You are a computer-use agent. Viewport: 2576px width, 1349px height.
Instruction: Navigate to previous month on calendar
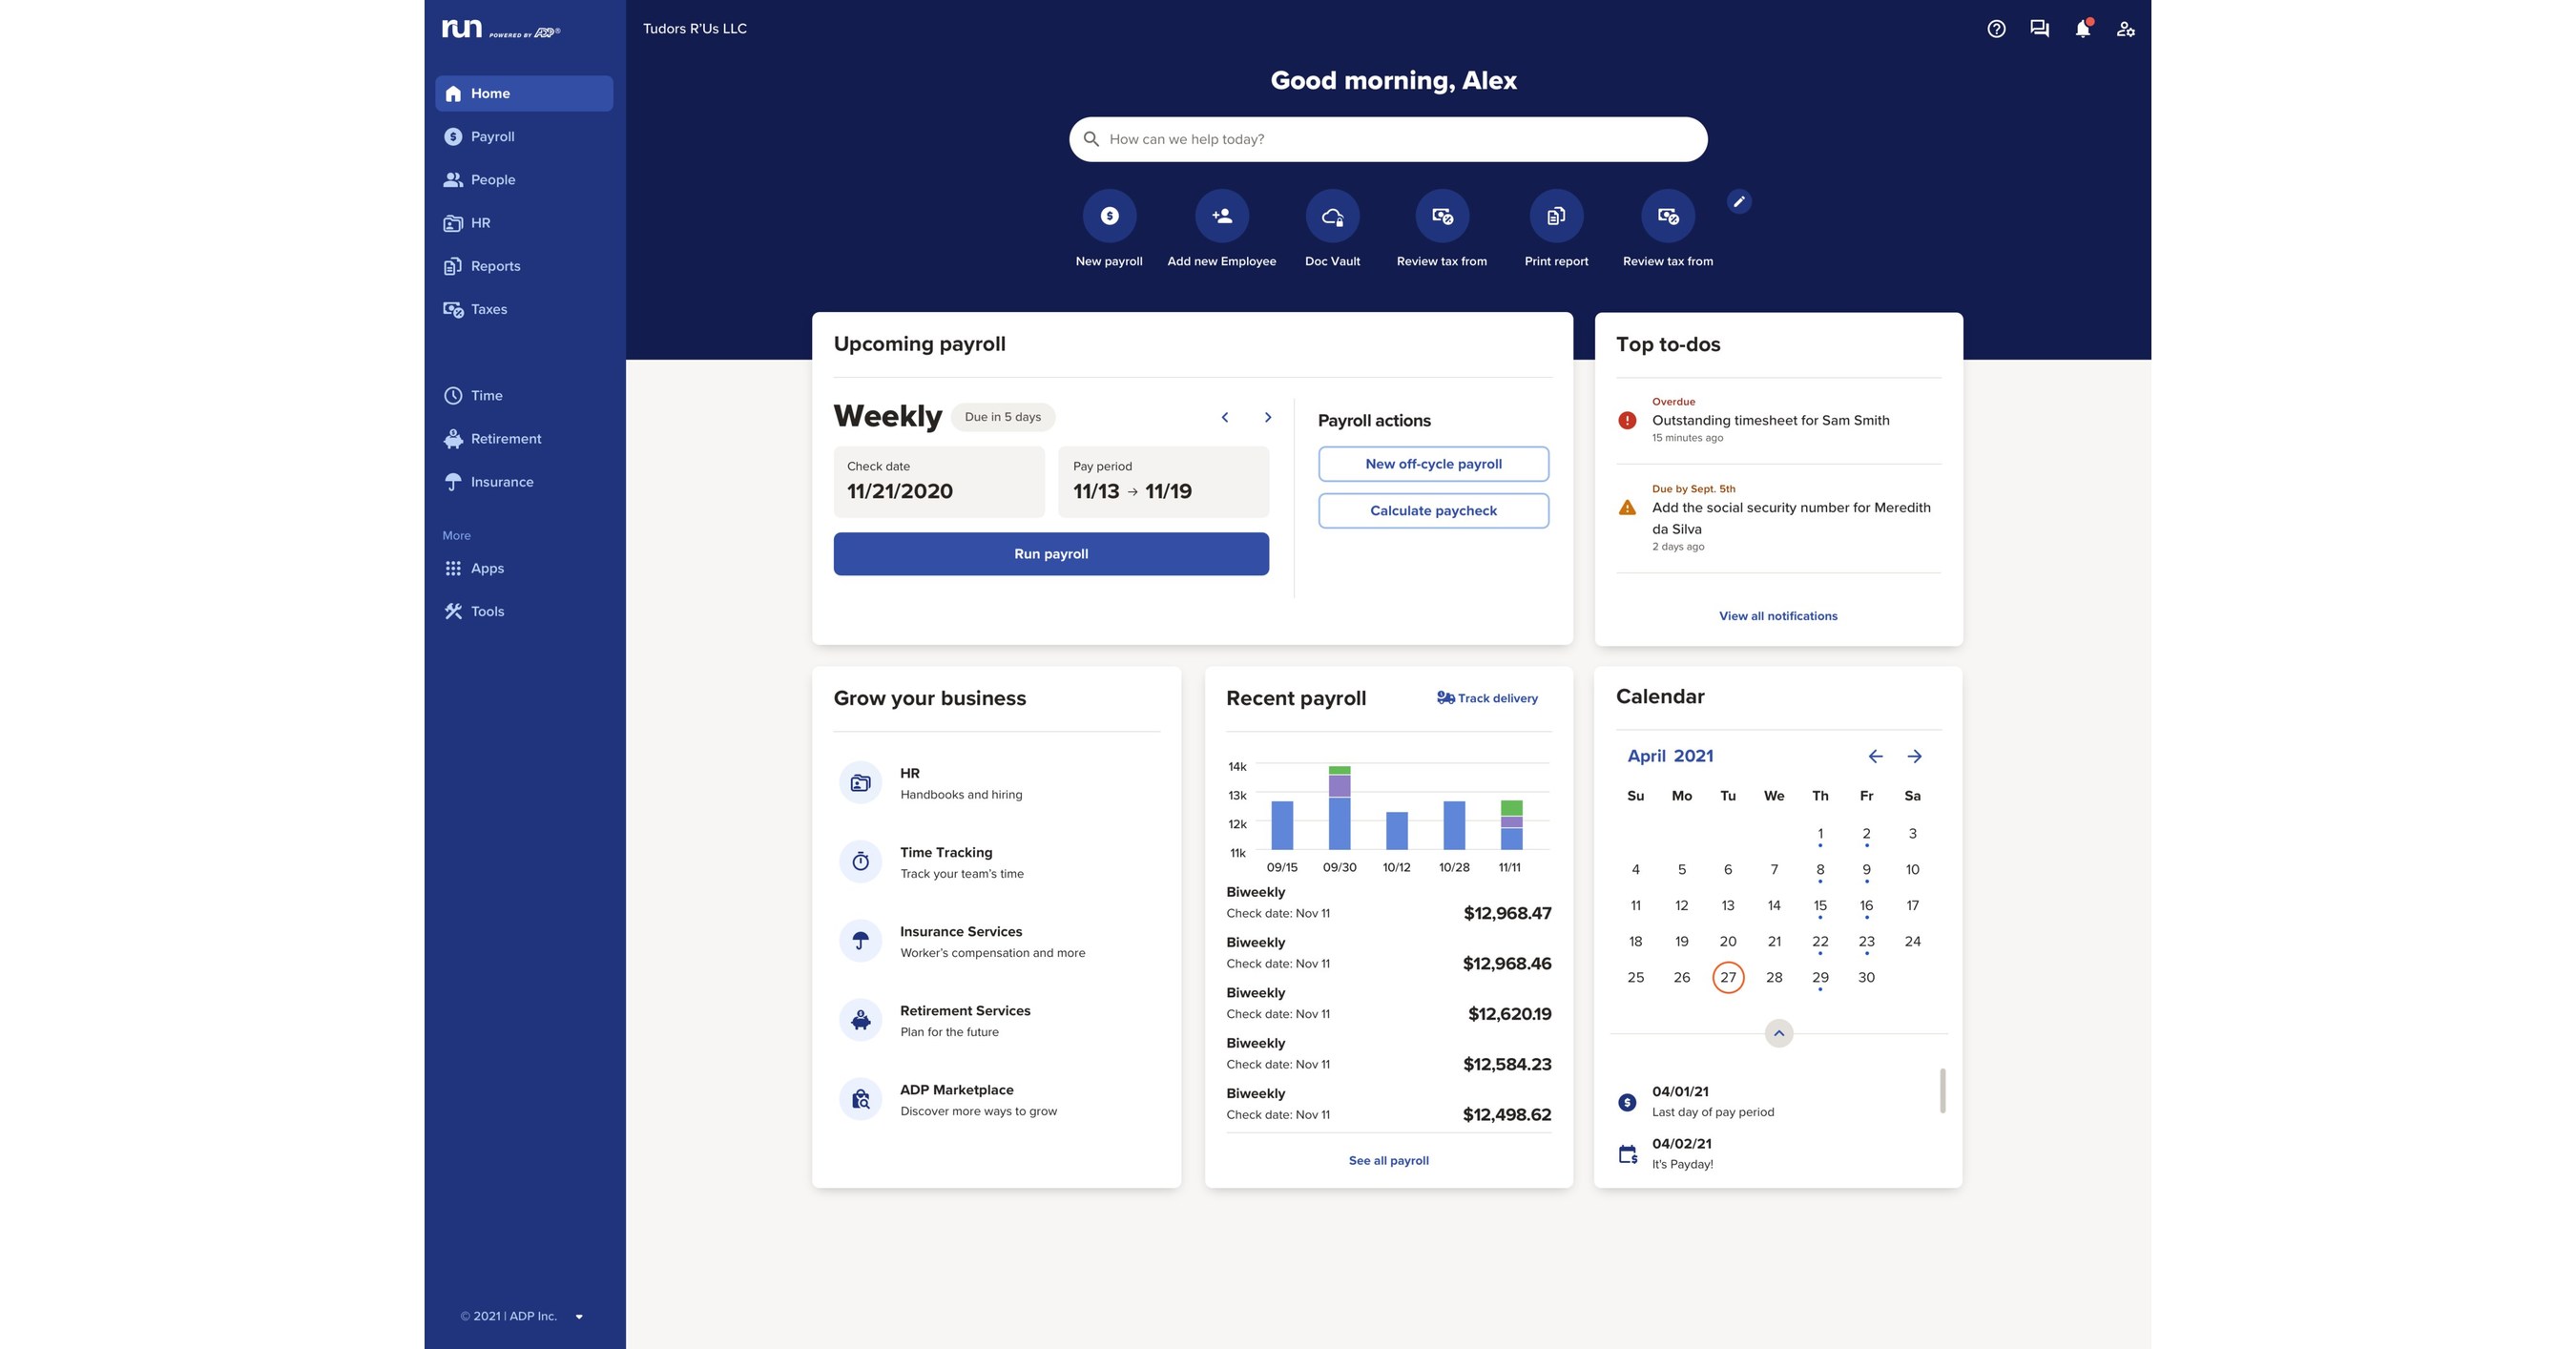tap(1874, 757)
